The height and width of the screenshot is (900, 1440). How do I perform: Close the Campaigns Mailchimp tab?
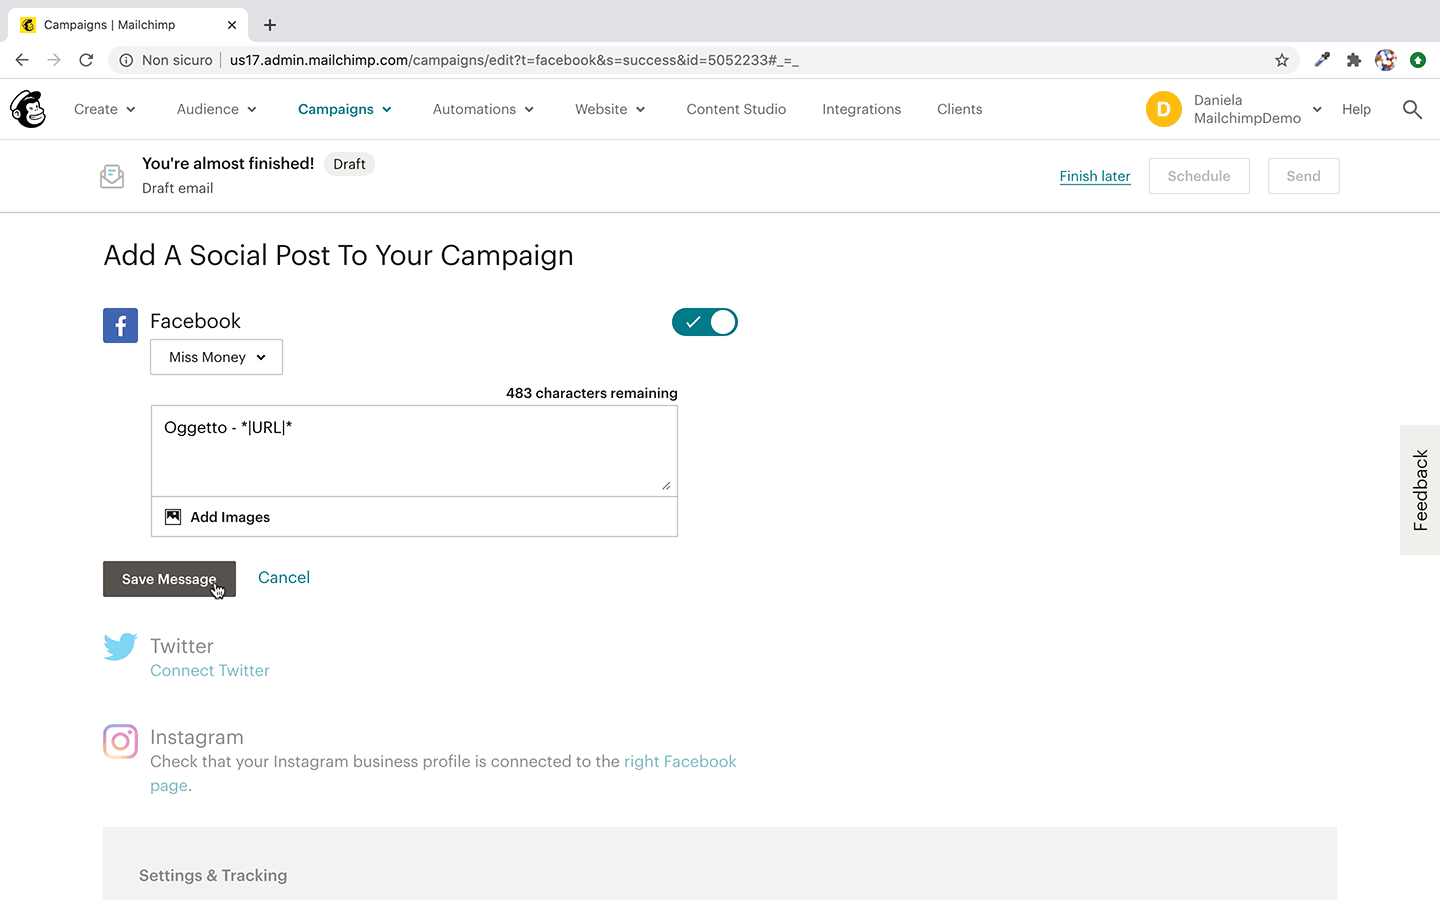[232, 25]
